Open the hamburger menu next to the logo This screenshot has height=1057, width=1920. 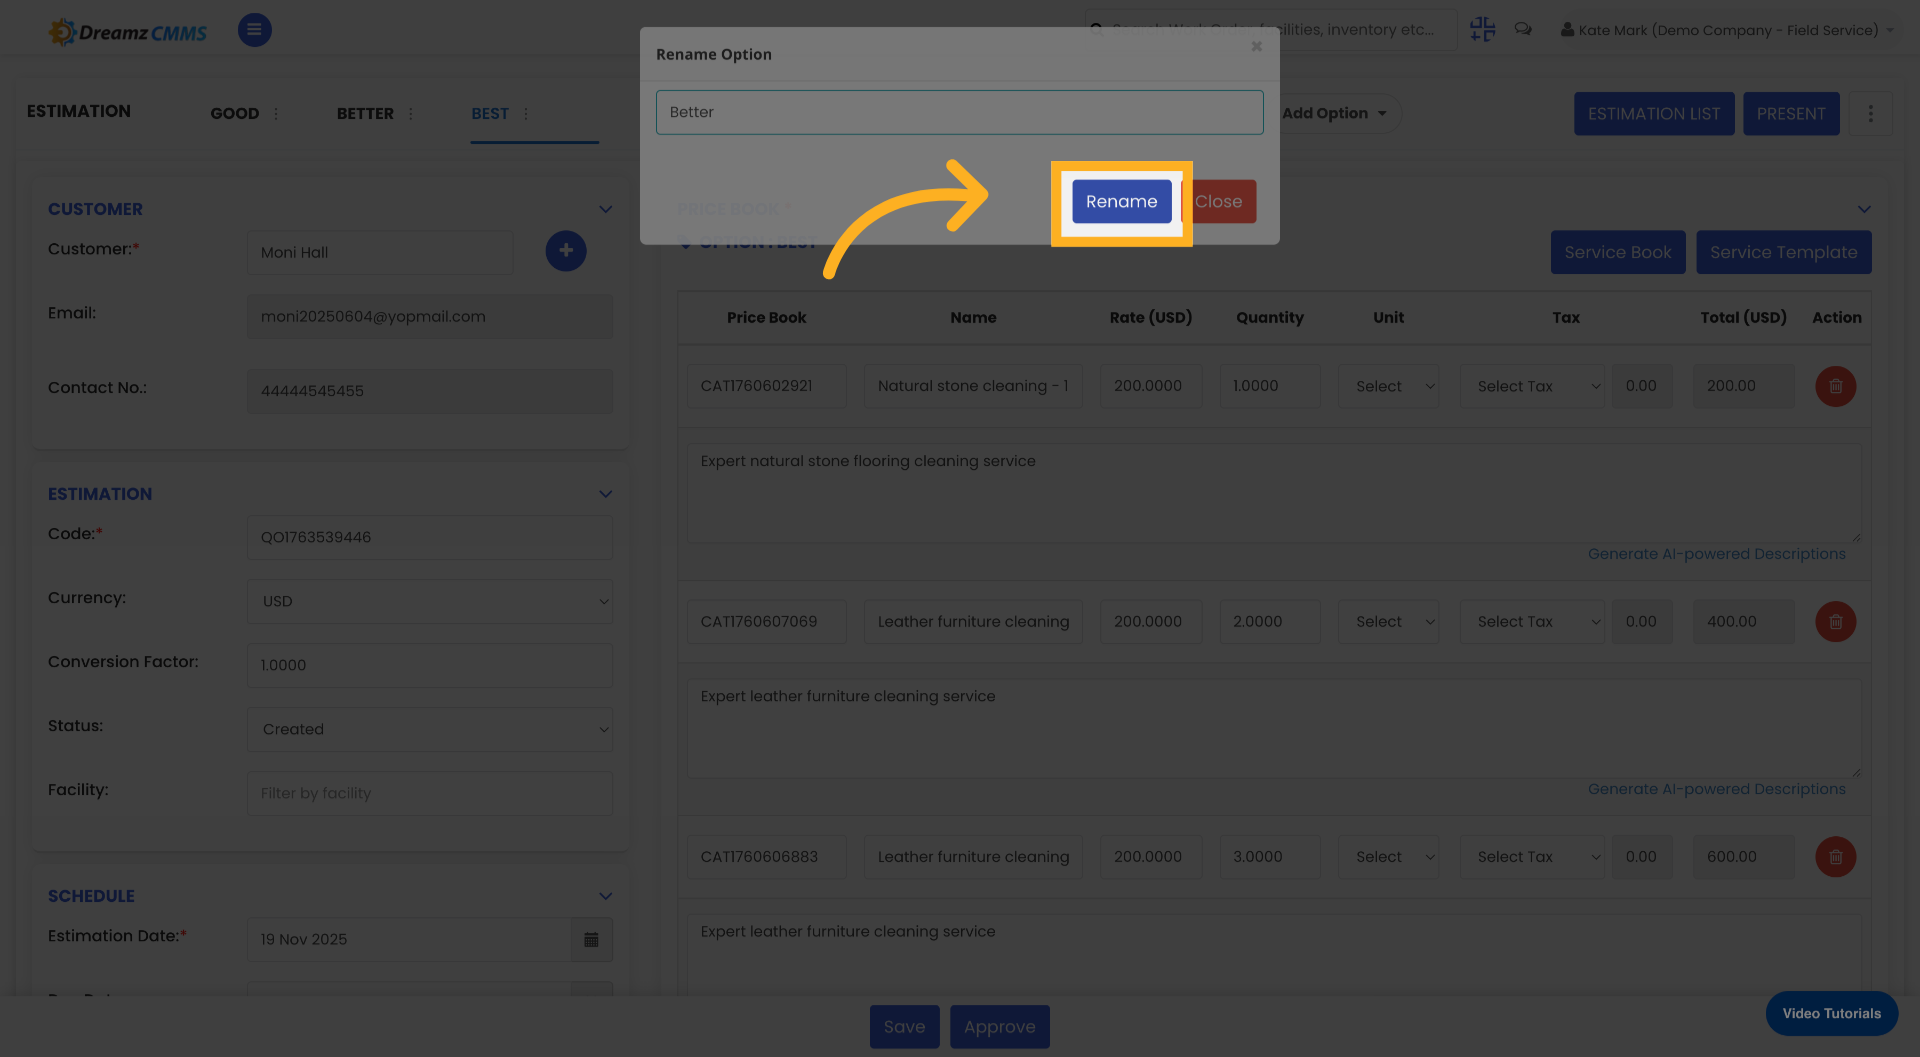tap(254, 30)
